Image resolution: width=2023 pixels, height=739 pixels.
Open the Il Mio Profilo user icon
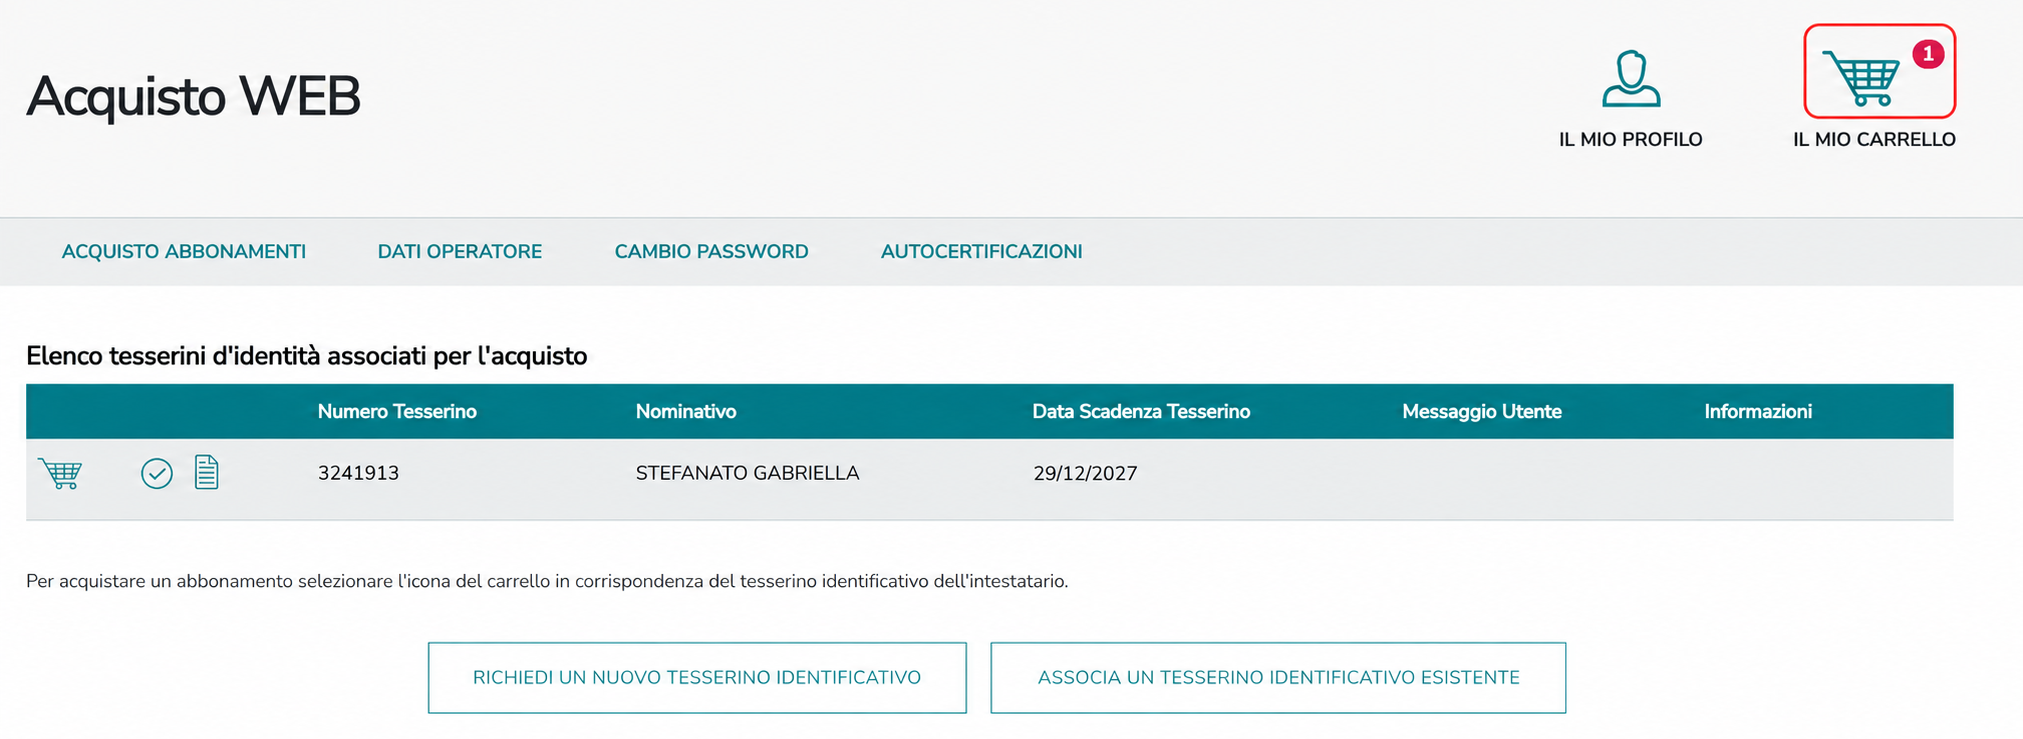tap(1631, 78)
